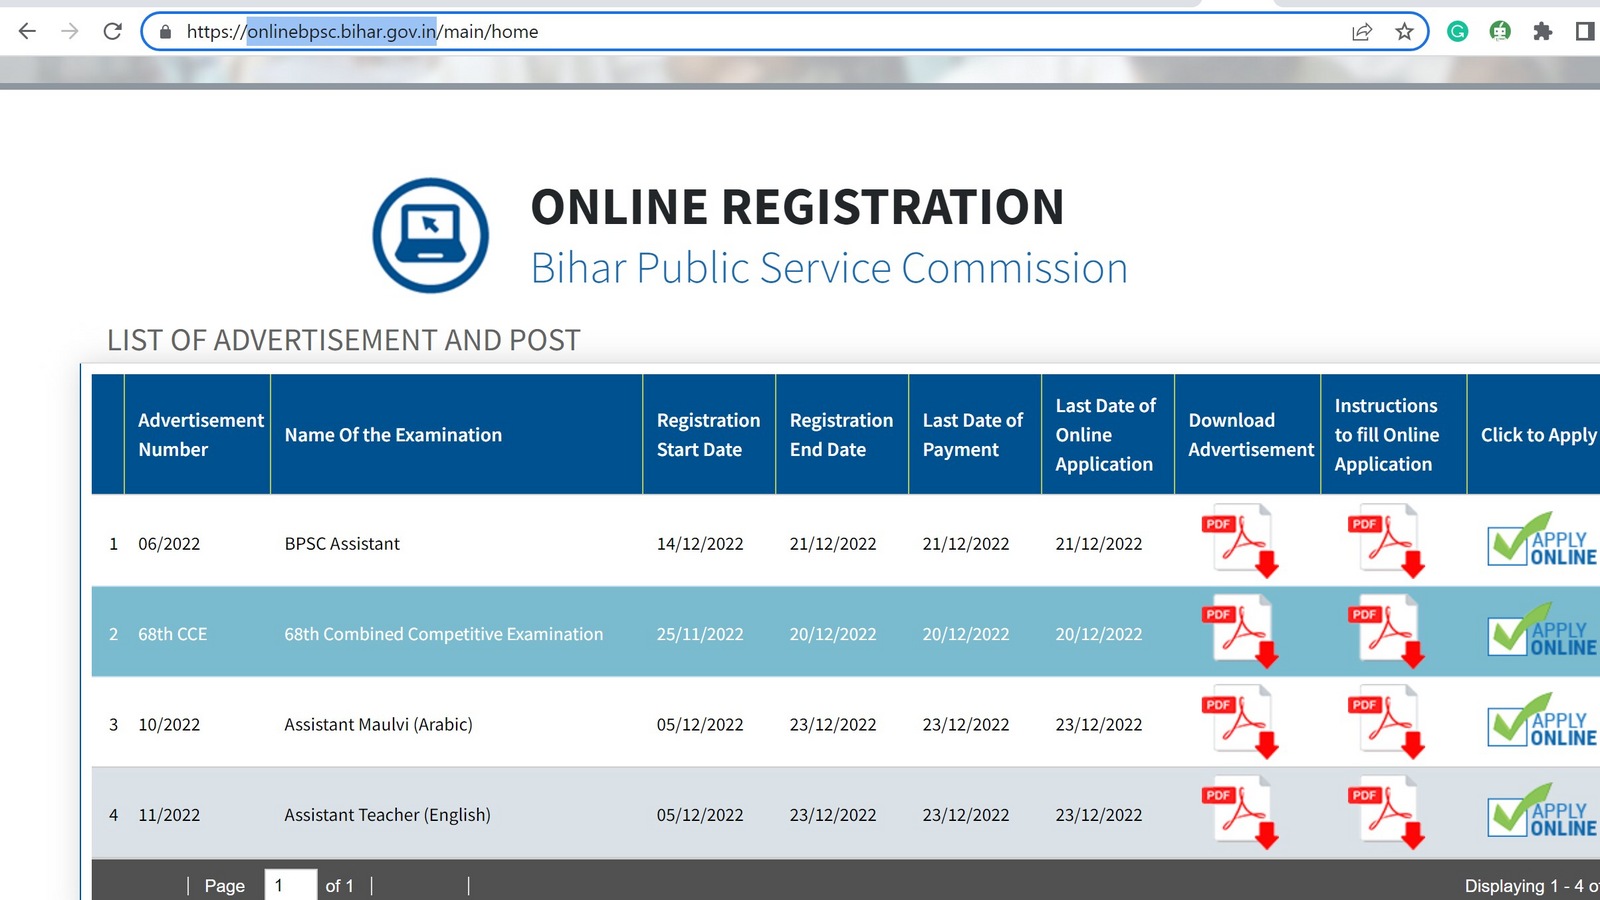Sort by Registration Start Date header
This screenshot has height=900, width=1600.
click(709, 435)
